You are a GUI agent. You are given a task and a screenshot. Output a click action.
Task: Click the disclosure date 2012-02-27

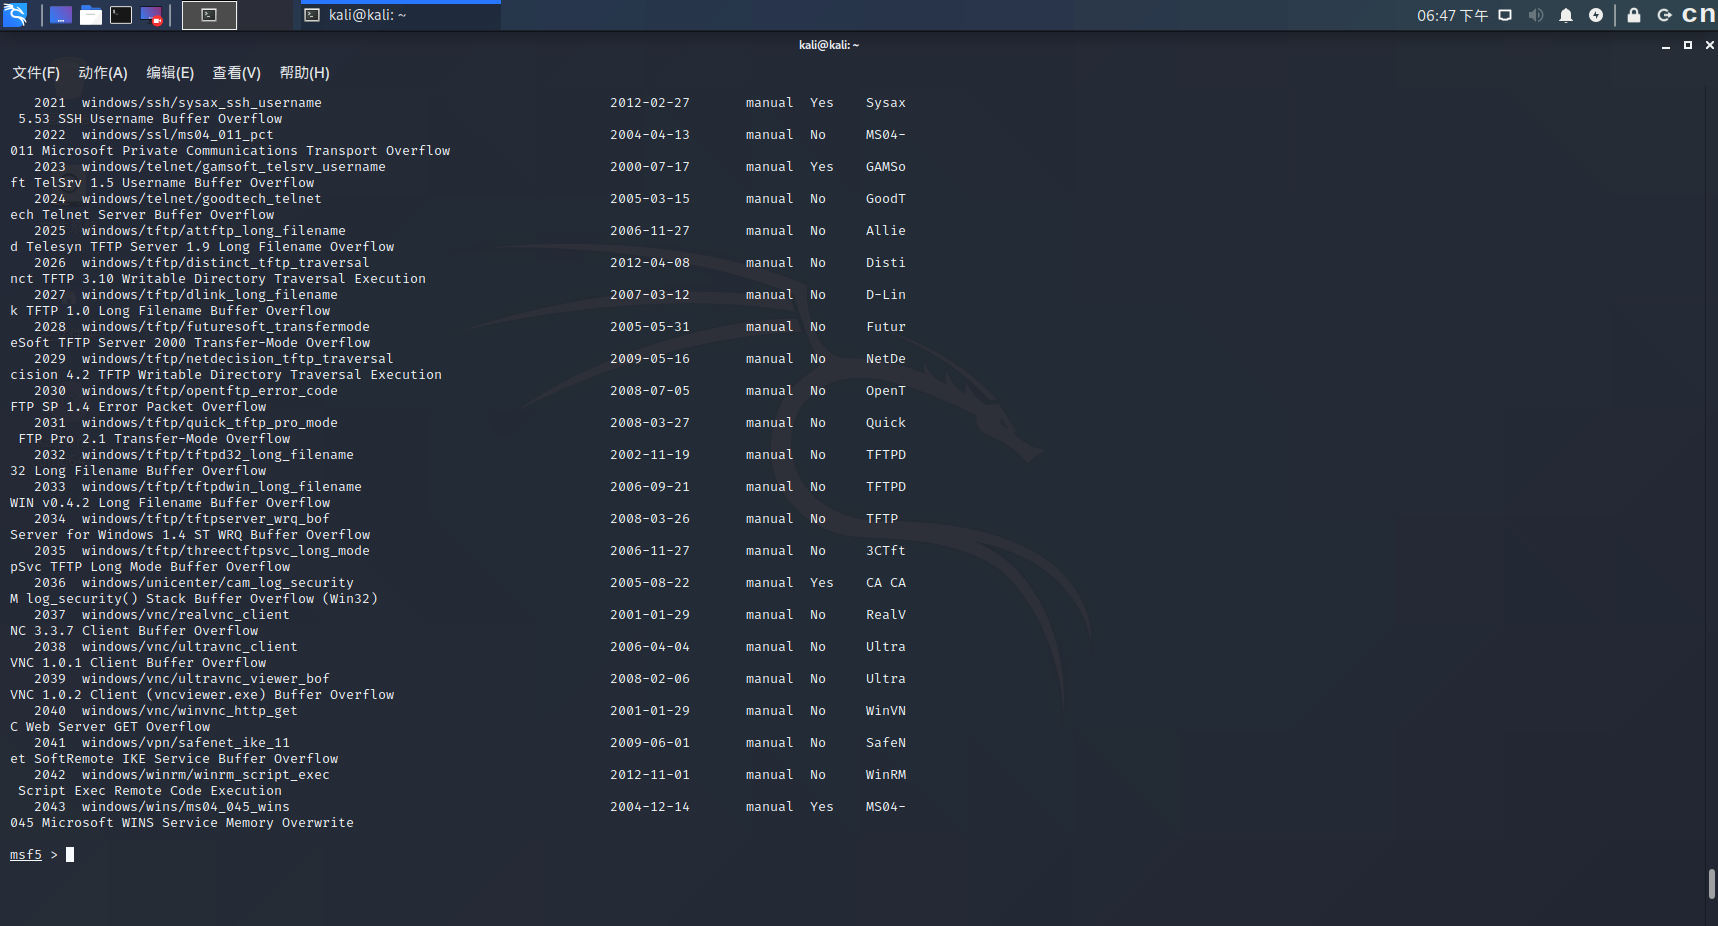tap(650, 103)
